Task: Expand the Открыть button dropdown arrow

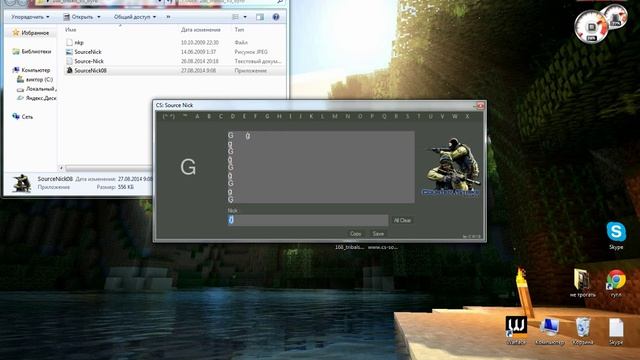Action: [x=98, y=17]
